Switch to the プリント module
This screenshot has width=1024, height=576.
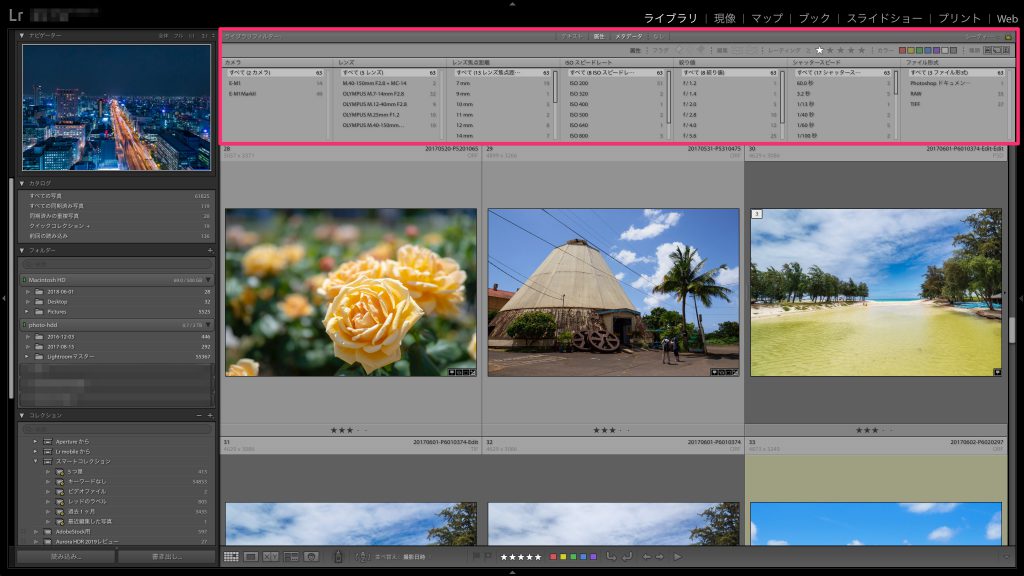click(959, 18)
